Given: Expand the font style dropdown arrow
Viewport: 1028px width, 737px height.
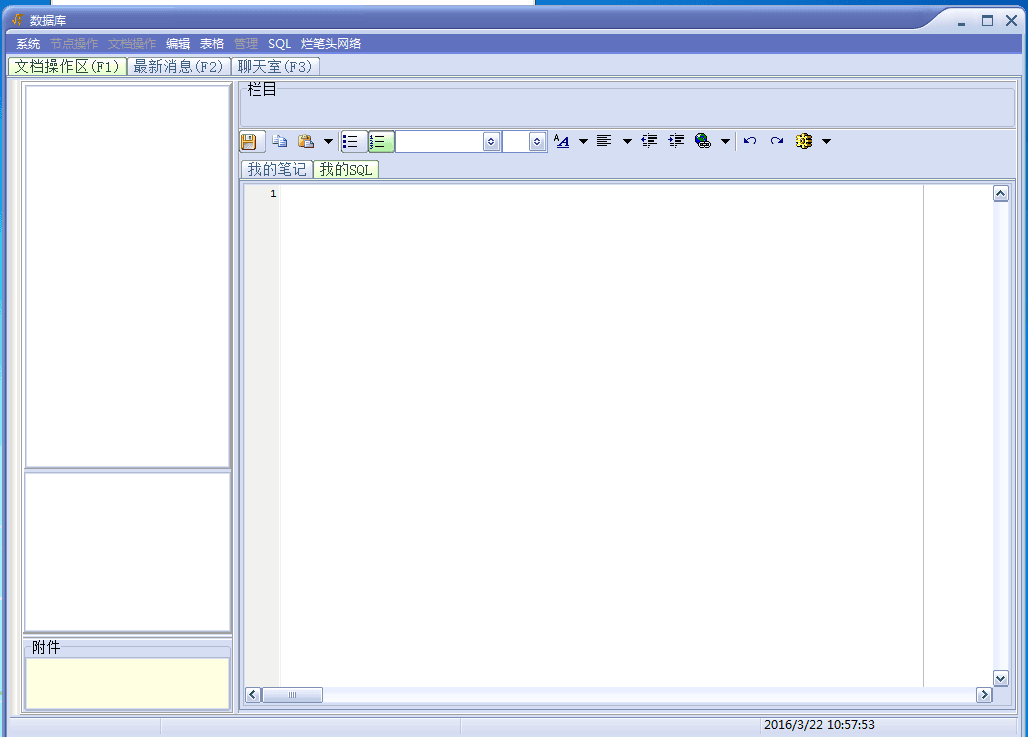Looking at the screenshot, I should [x=583, y=141].
